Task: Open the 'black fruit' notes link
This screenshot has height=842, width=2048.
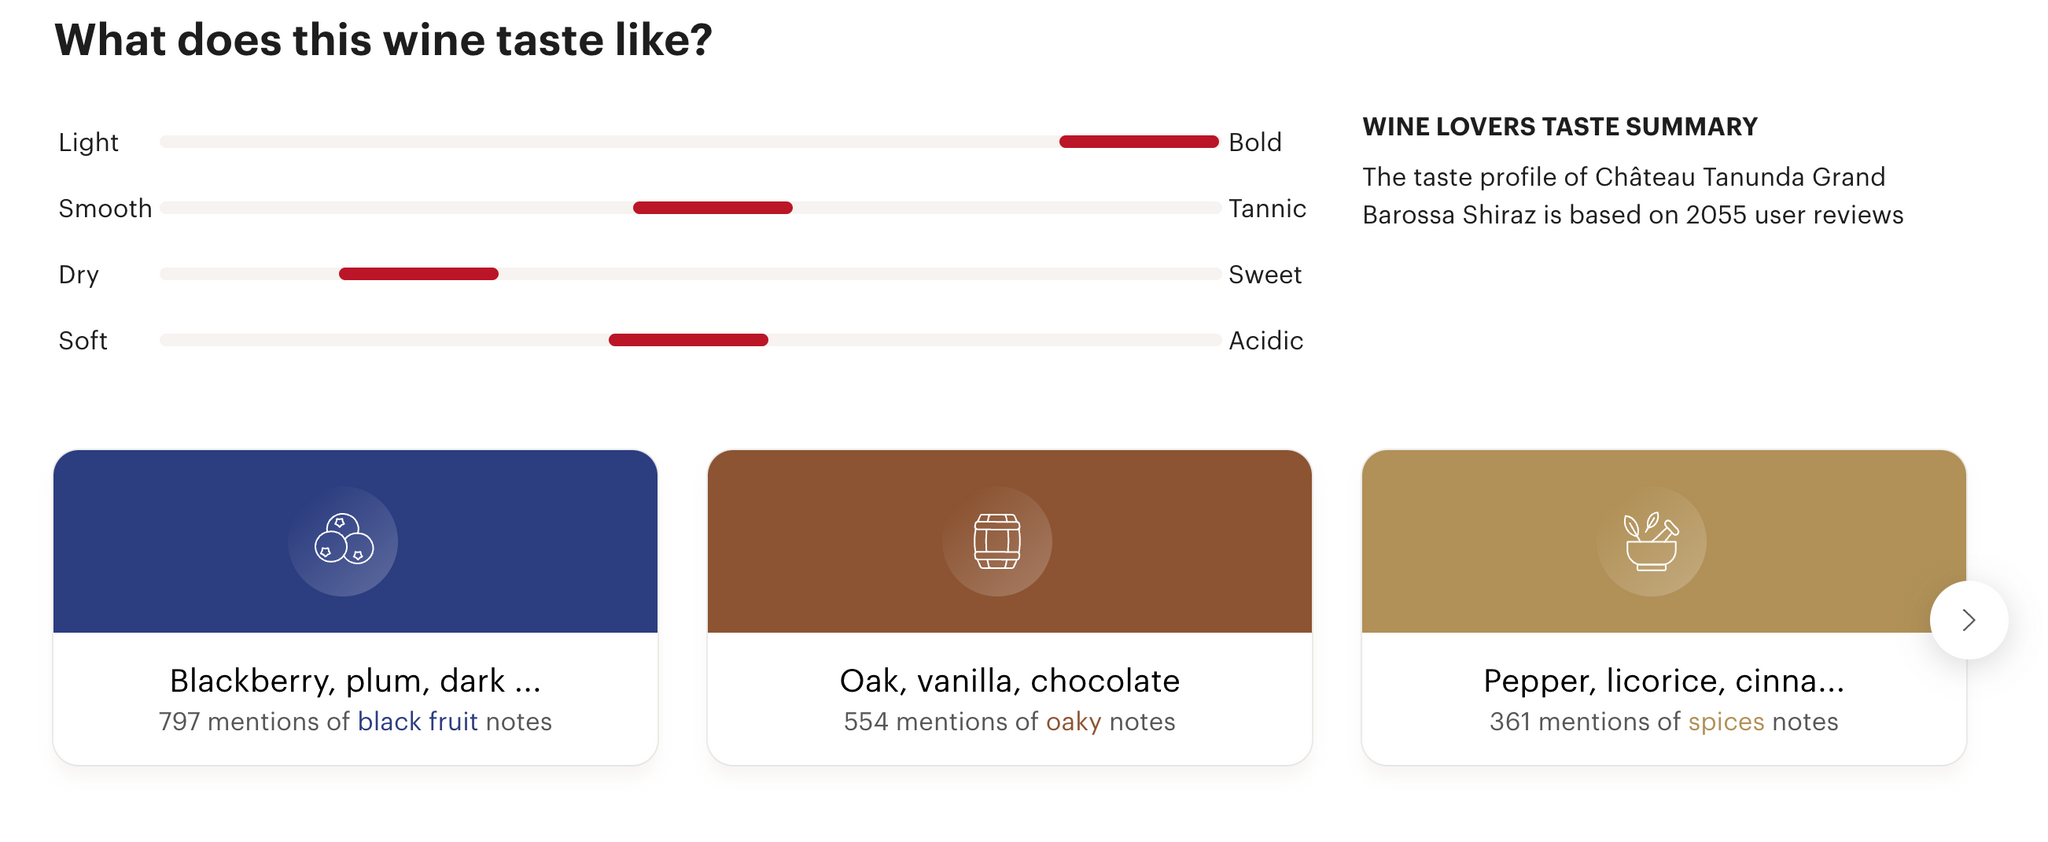Action: click(417, 722)
